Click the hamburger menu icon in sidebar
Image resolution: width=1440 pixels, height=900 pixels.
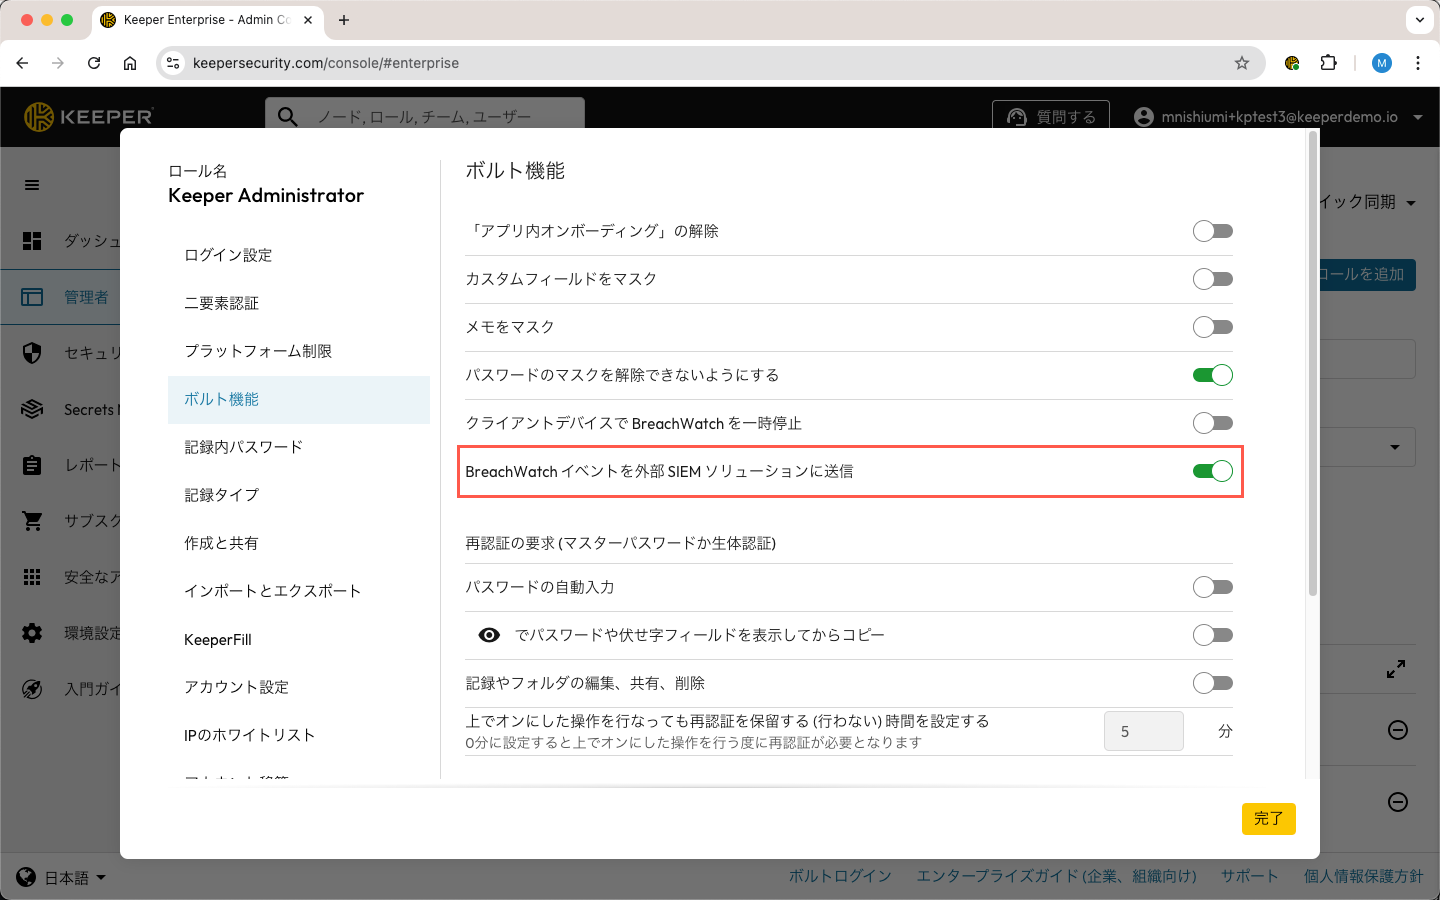click(x=32, y=185)
